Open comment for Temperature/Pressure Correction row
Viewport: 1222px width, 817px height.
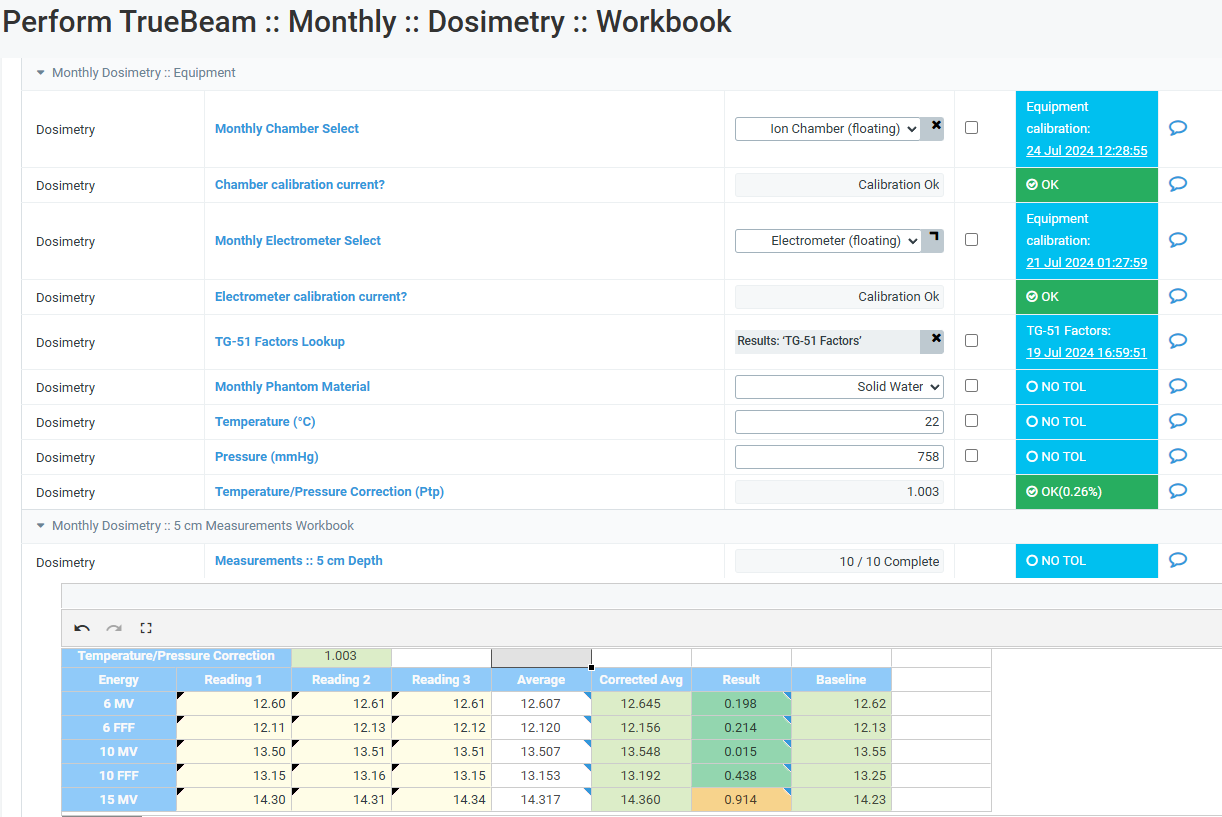[x=1178, y=491]
